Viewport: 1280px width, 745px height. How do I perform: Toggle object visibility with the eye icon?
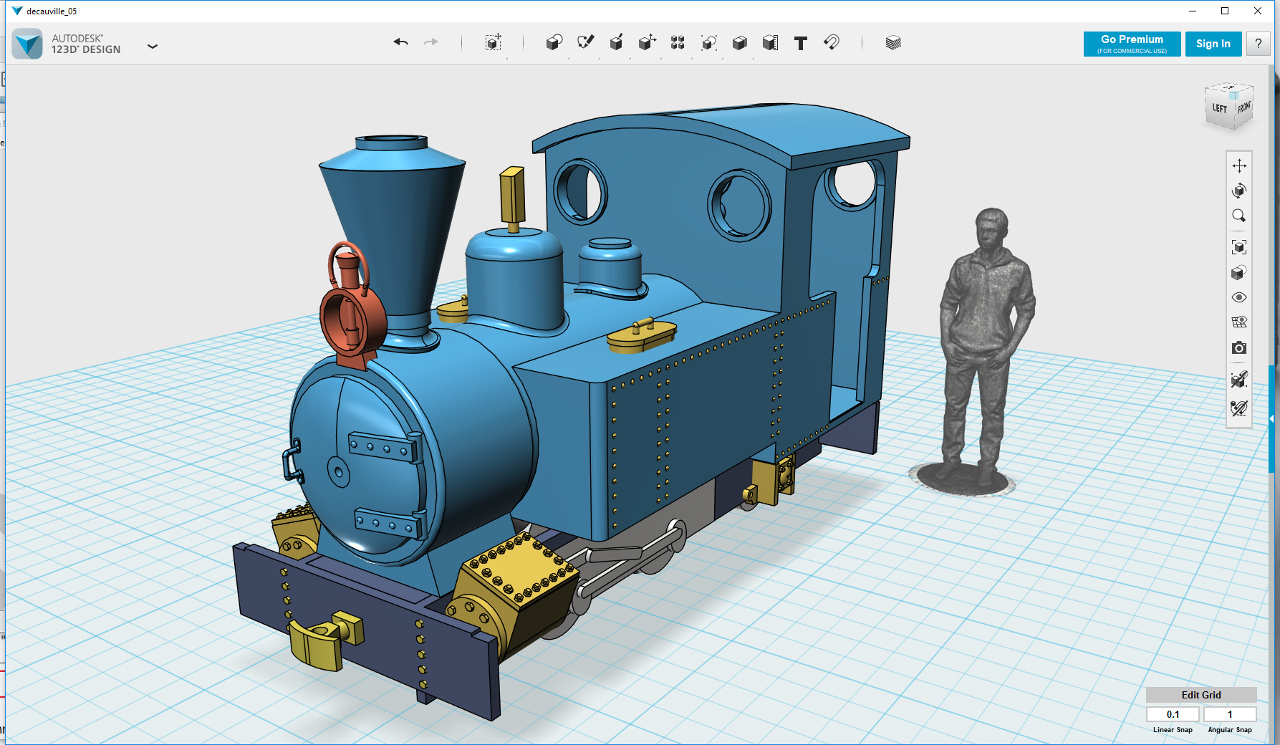click(x=1239, y=297)
